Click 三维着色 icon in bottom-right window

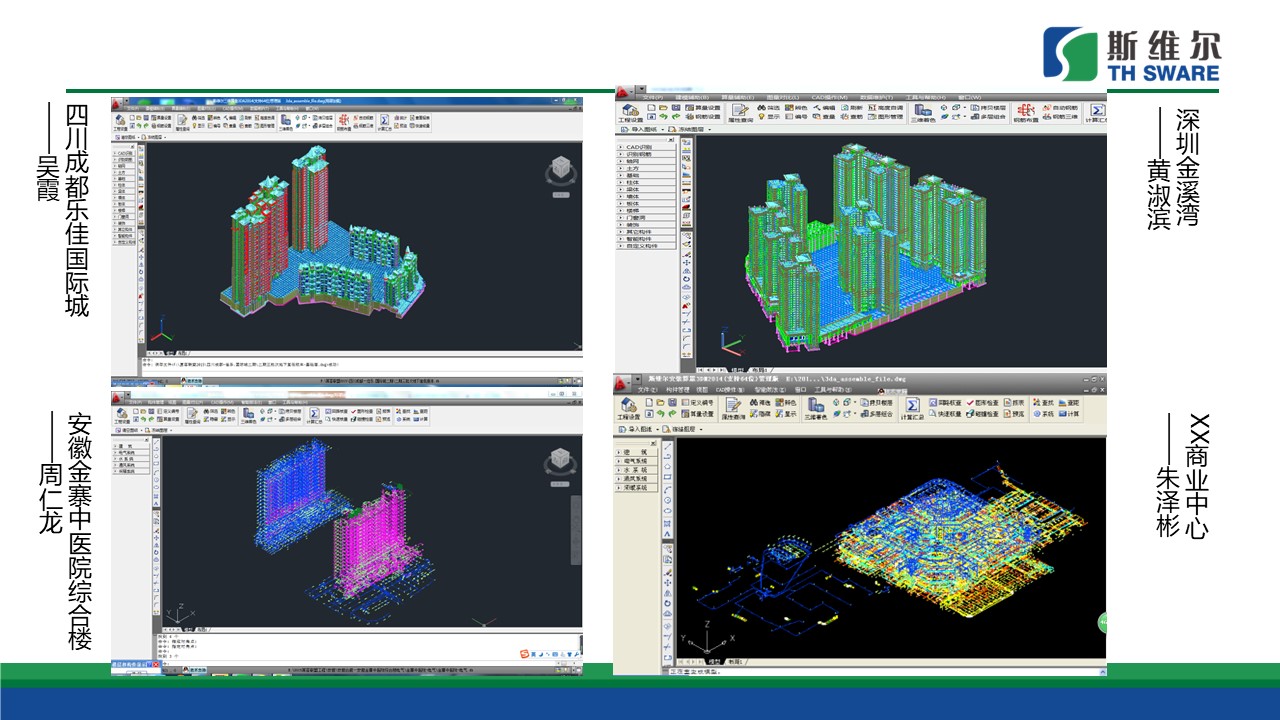pos(816,408)
